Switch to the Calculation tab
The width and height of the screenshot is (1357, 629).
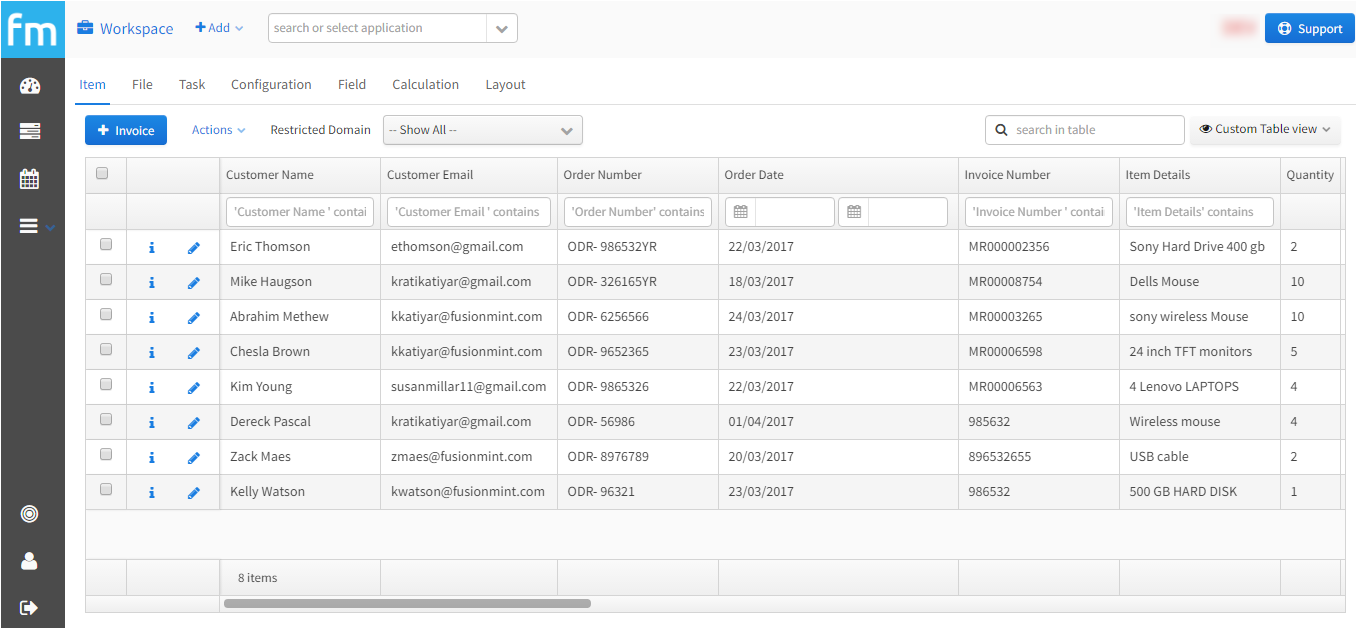pos(426,85)
